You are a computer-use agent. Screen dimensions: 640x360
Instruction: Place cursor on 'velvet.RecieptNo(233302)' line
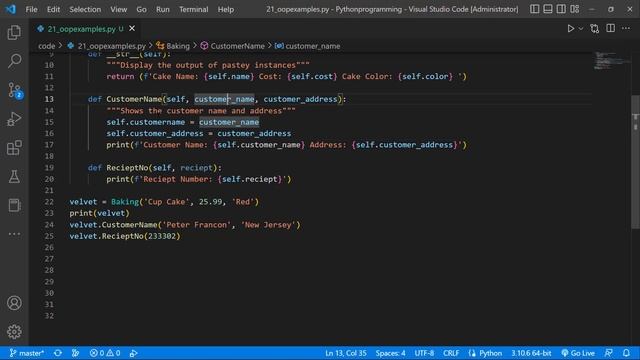click(125, 236)
